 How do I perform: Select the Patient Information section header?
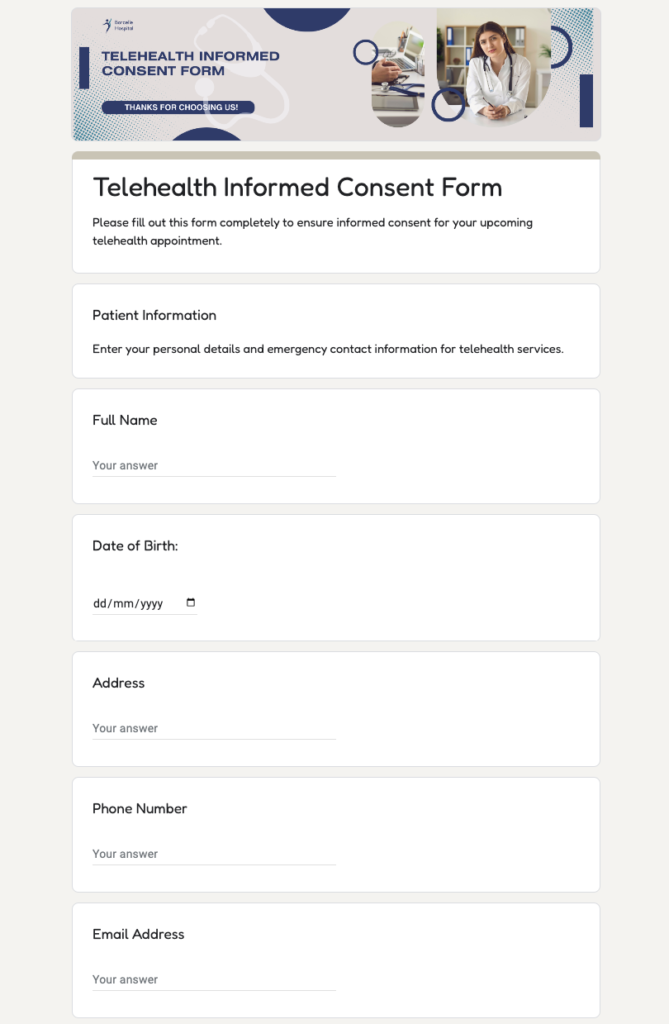[154, 315]
